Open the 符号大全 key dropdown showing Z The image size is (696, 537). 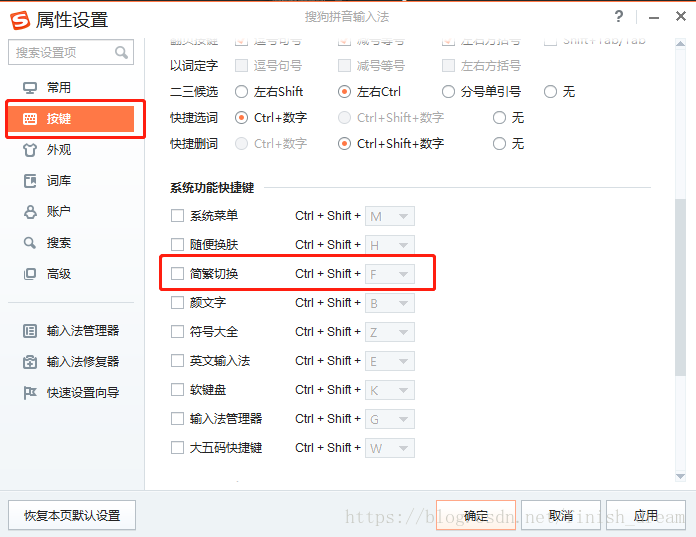(390, 332)
